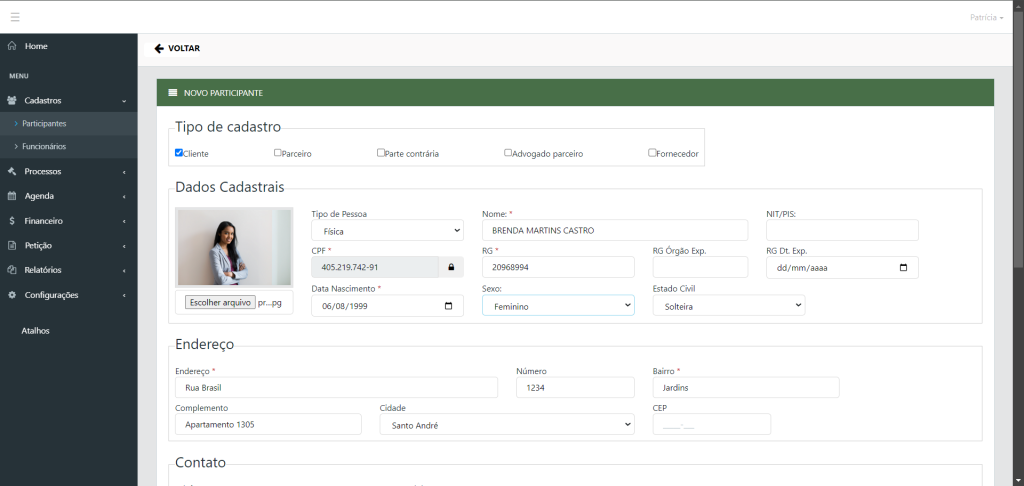Click the Processos hammer icon in sidebar
Image resolution: width=1024 pixels, height=486 pixels.
(x=12, y=171)
